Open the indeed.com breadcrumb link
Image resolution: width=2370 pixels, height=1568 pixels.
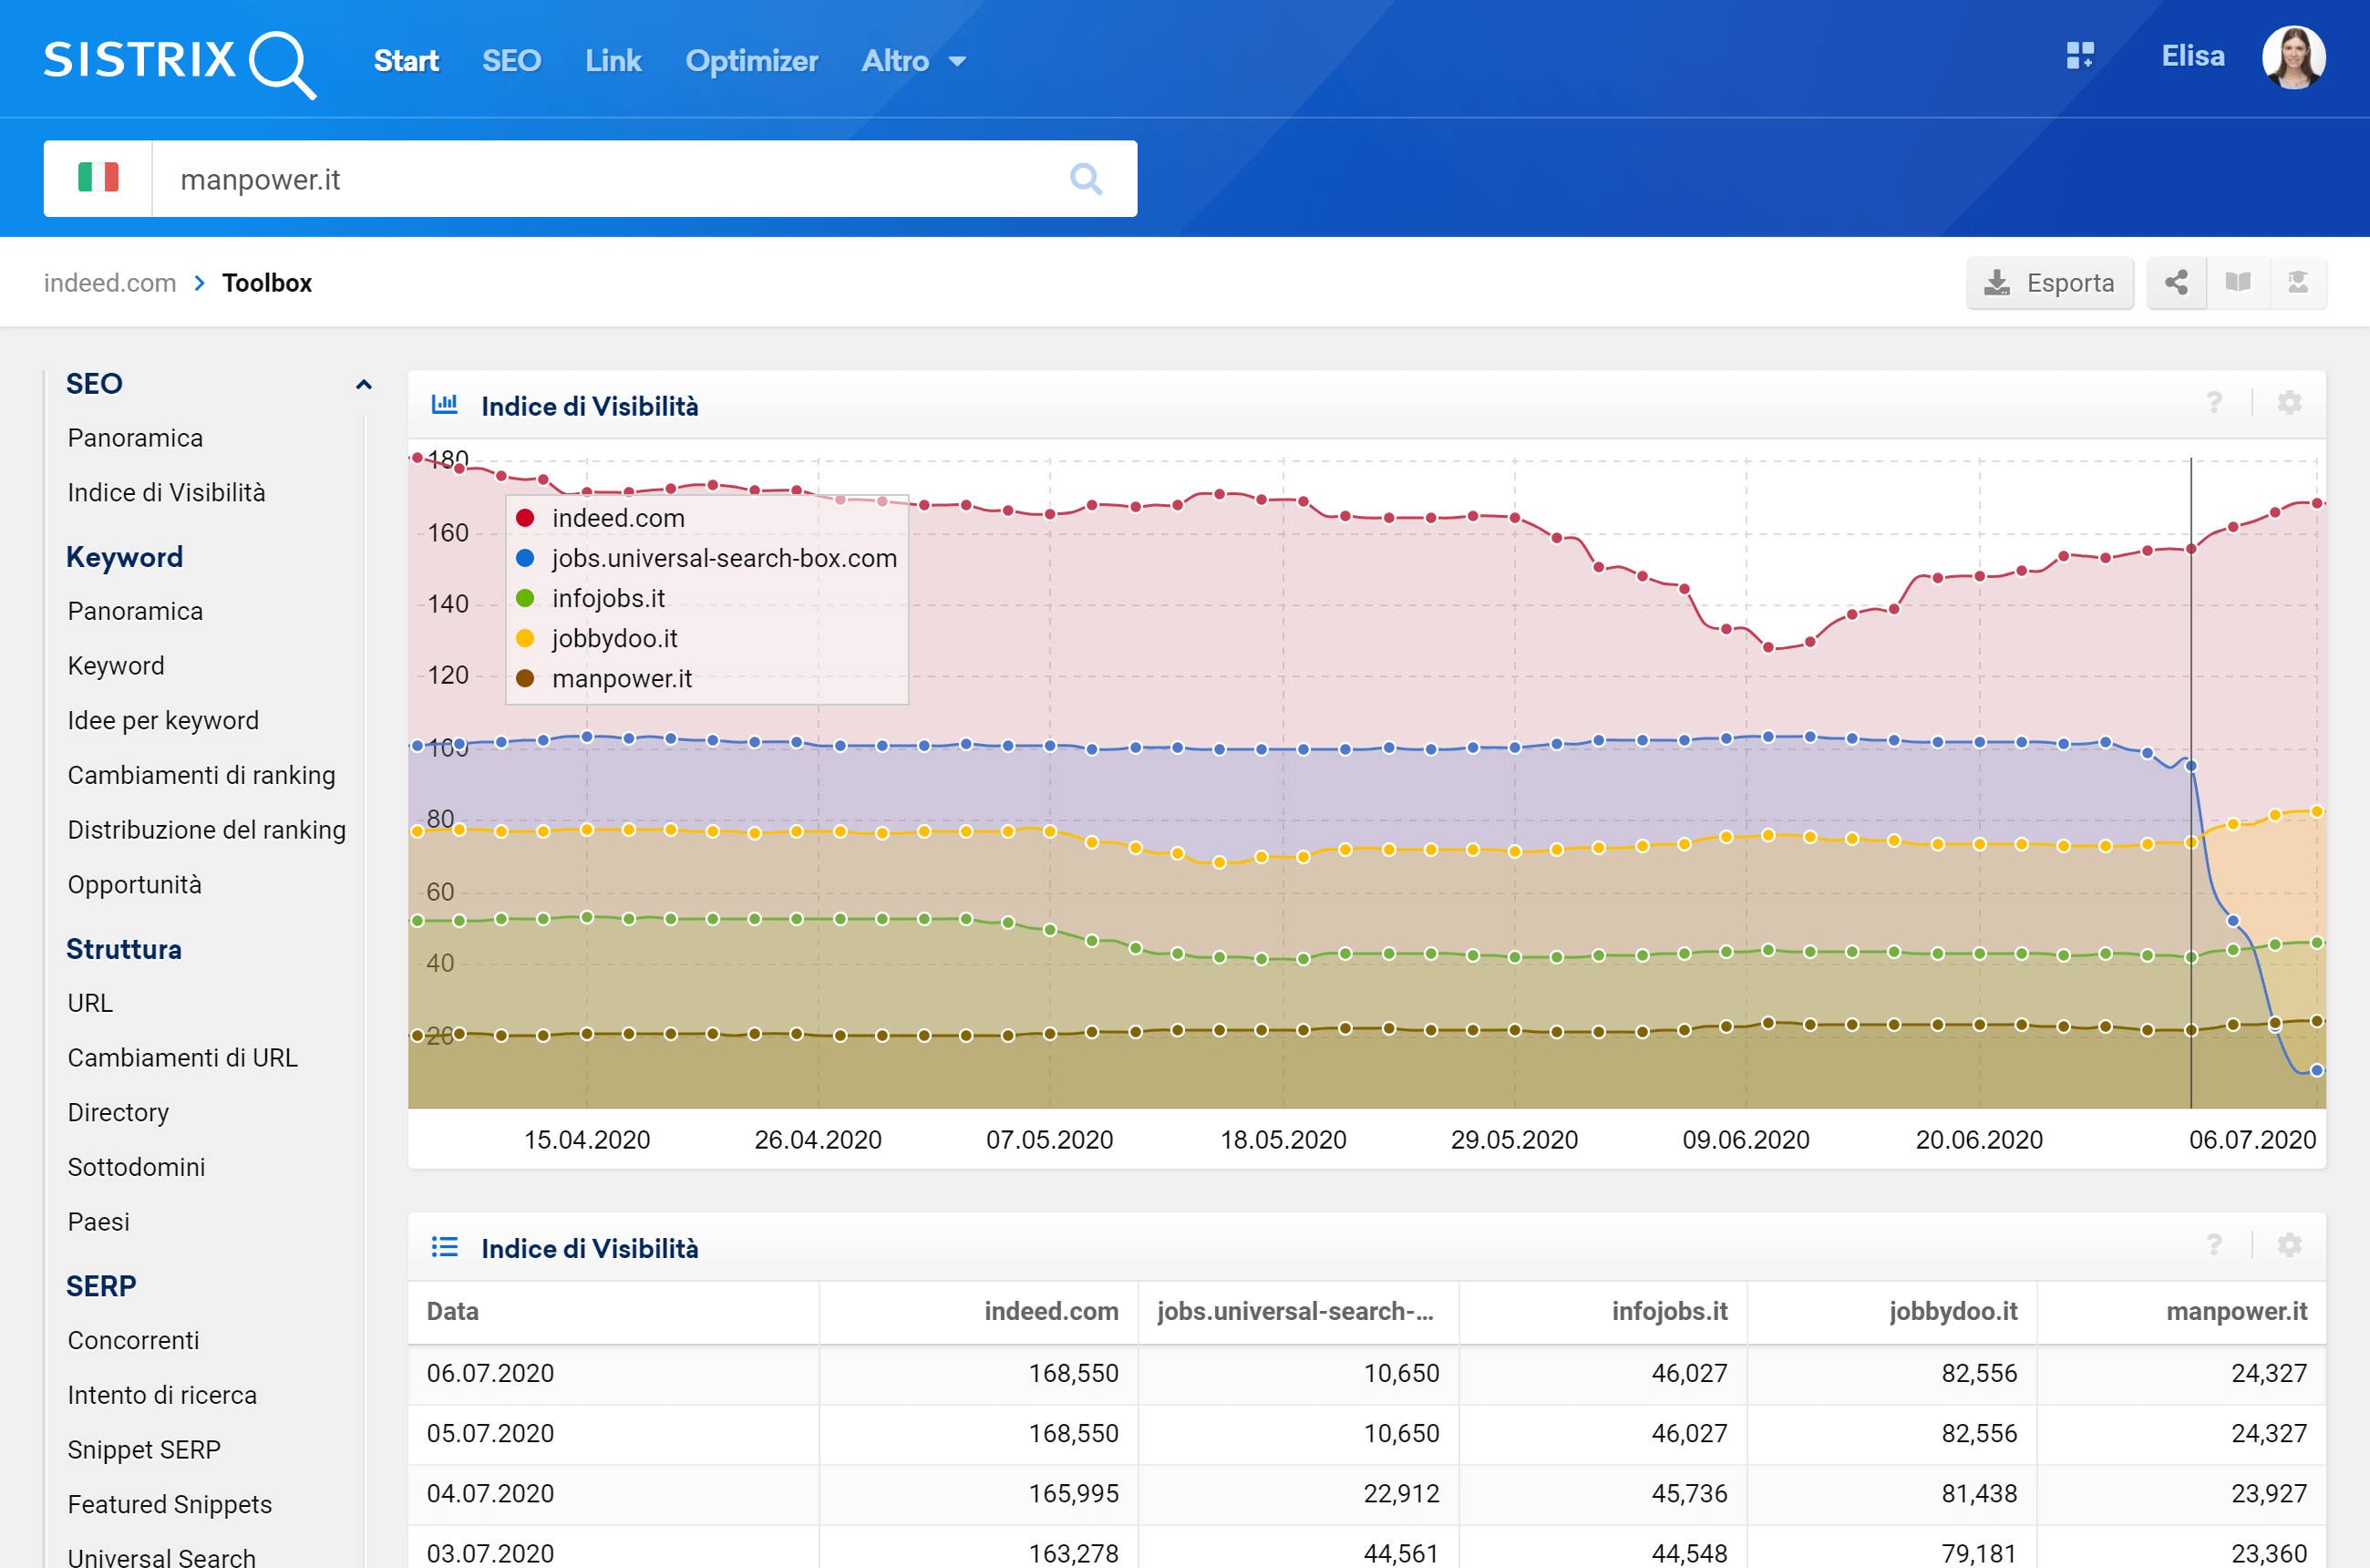pos(110,283)
